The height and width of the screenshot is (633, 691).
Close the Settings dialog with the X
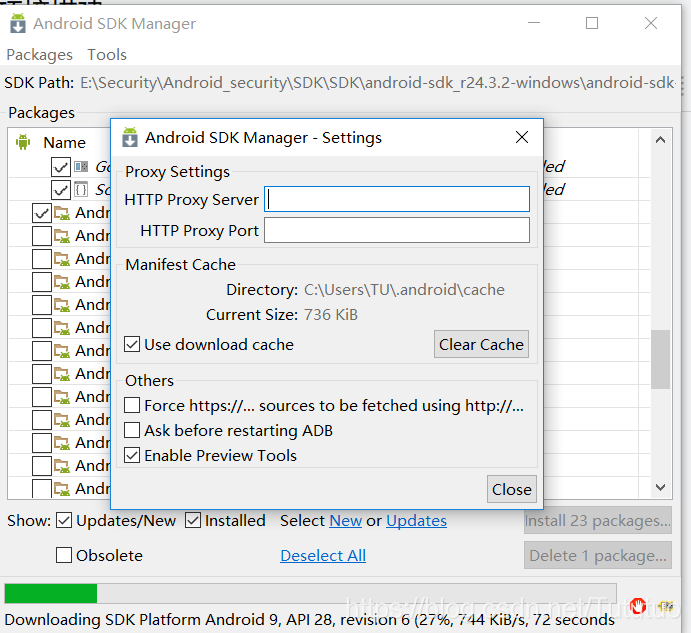point(522,137)
